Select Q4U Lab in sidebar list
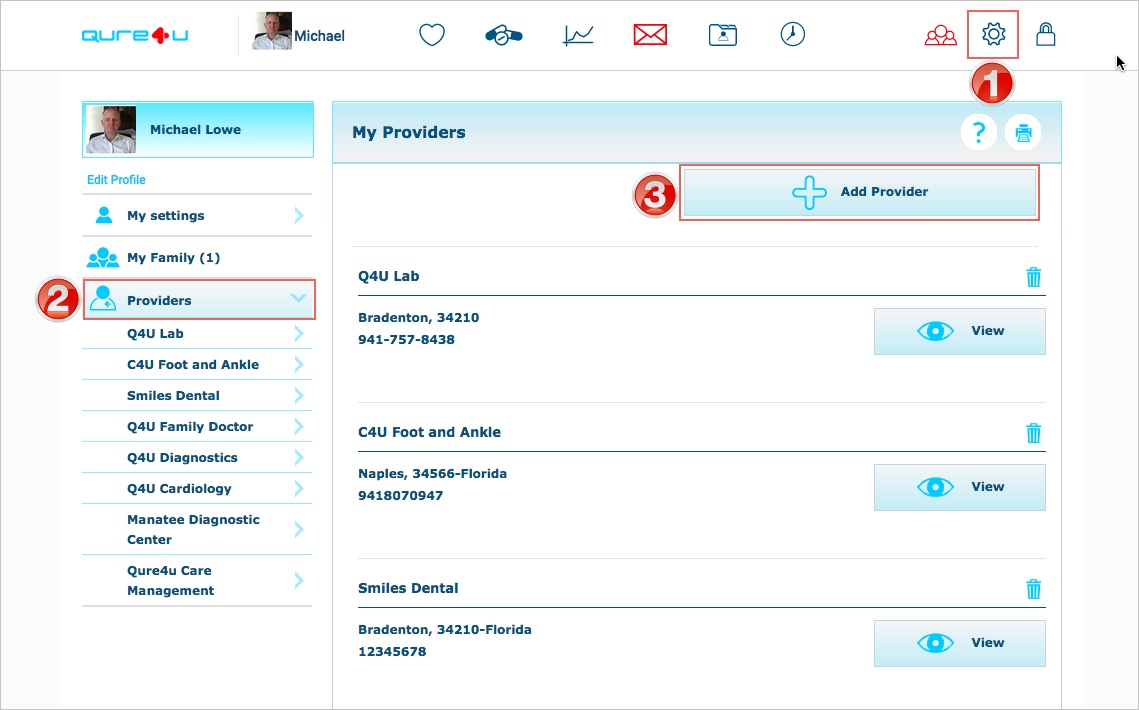Image resolution: width=1139 pixels, height=710 pixels. tap(197, 334)
